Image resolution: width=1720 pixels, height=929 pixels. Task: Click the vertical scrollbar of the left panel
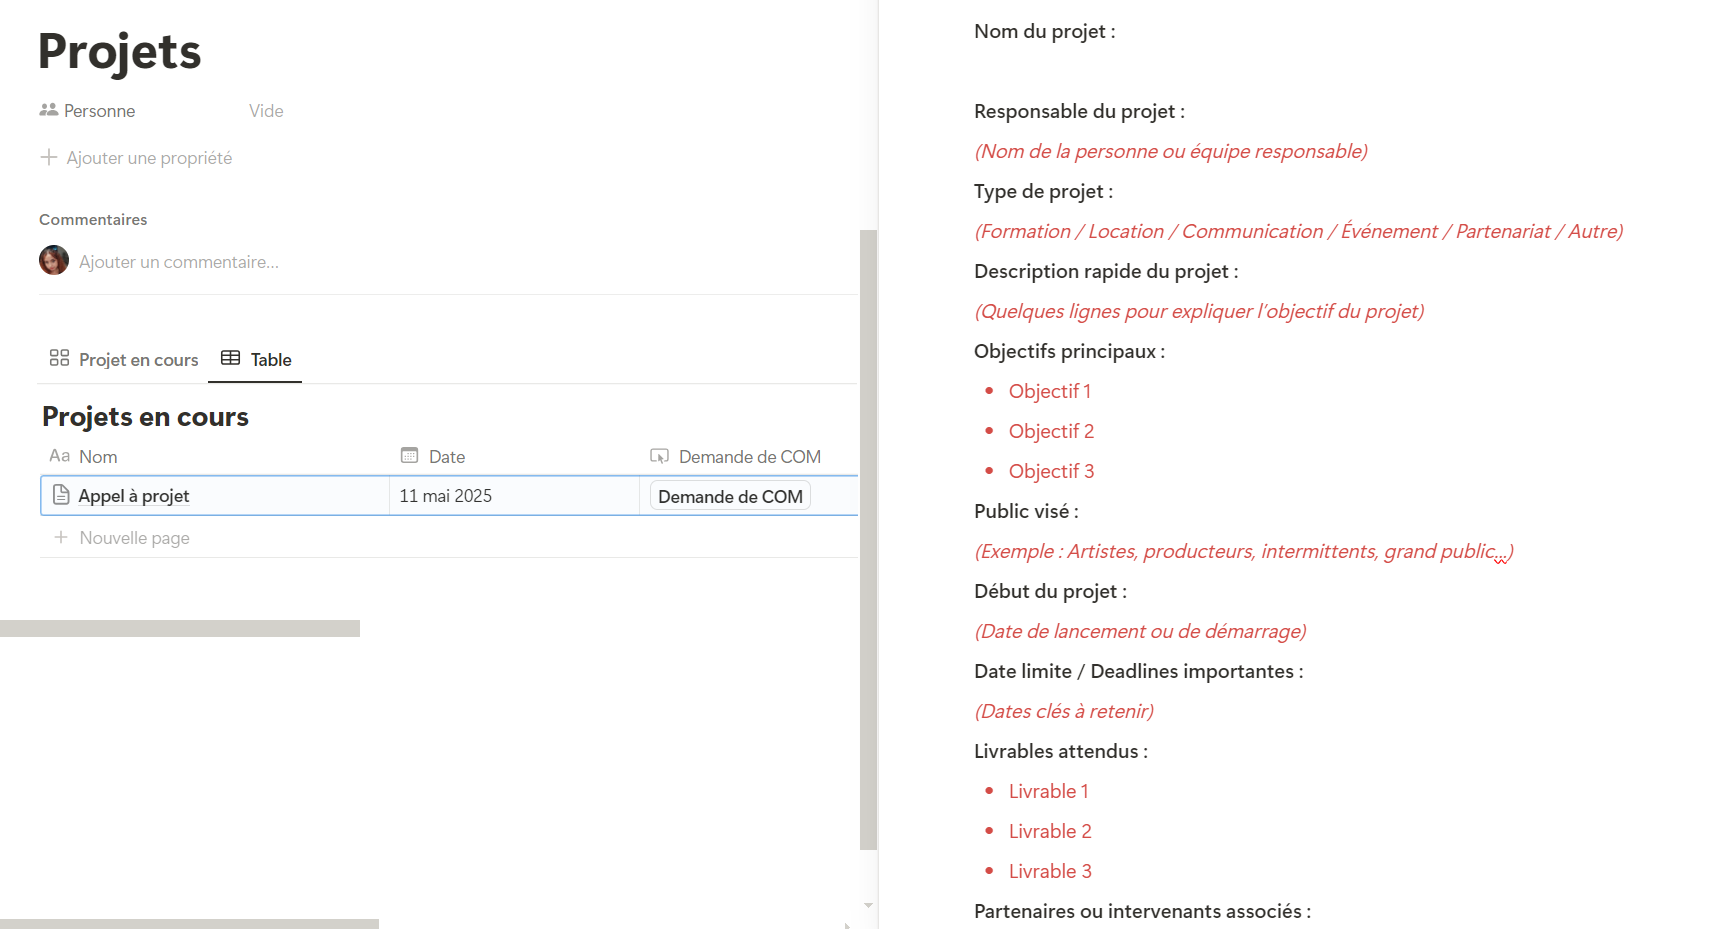pos(868,540)
